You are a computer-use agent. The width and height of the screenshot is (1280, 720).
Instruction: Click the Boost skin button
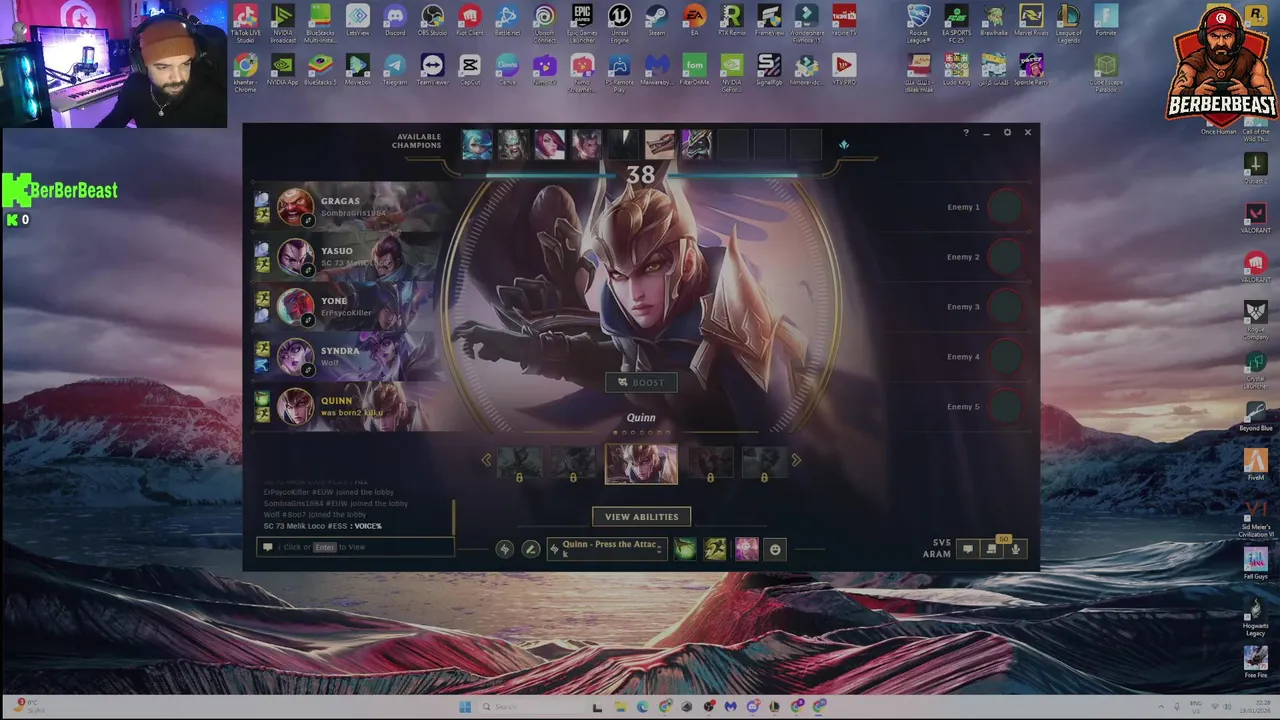click(x=641, y=382)
